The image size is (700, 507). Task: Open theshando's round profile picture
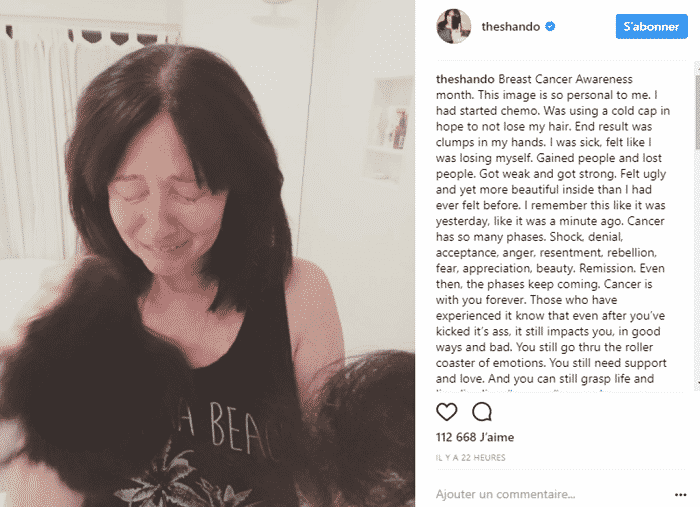tap(454, 26)
